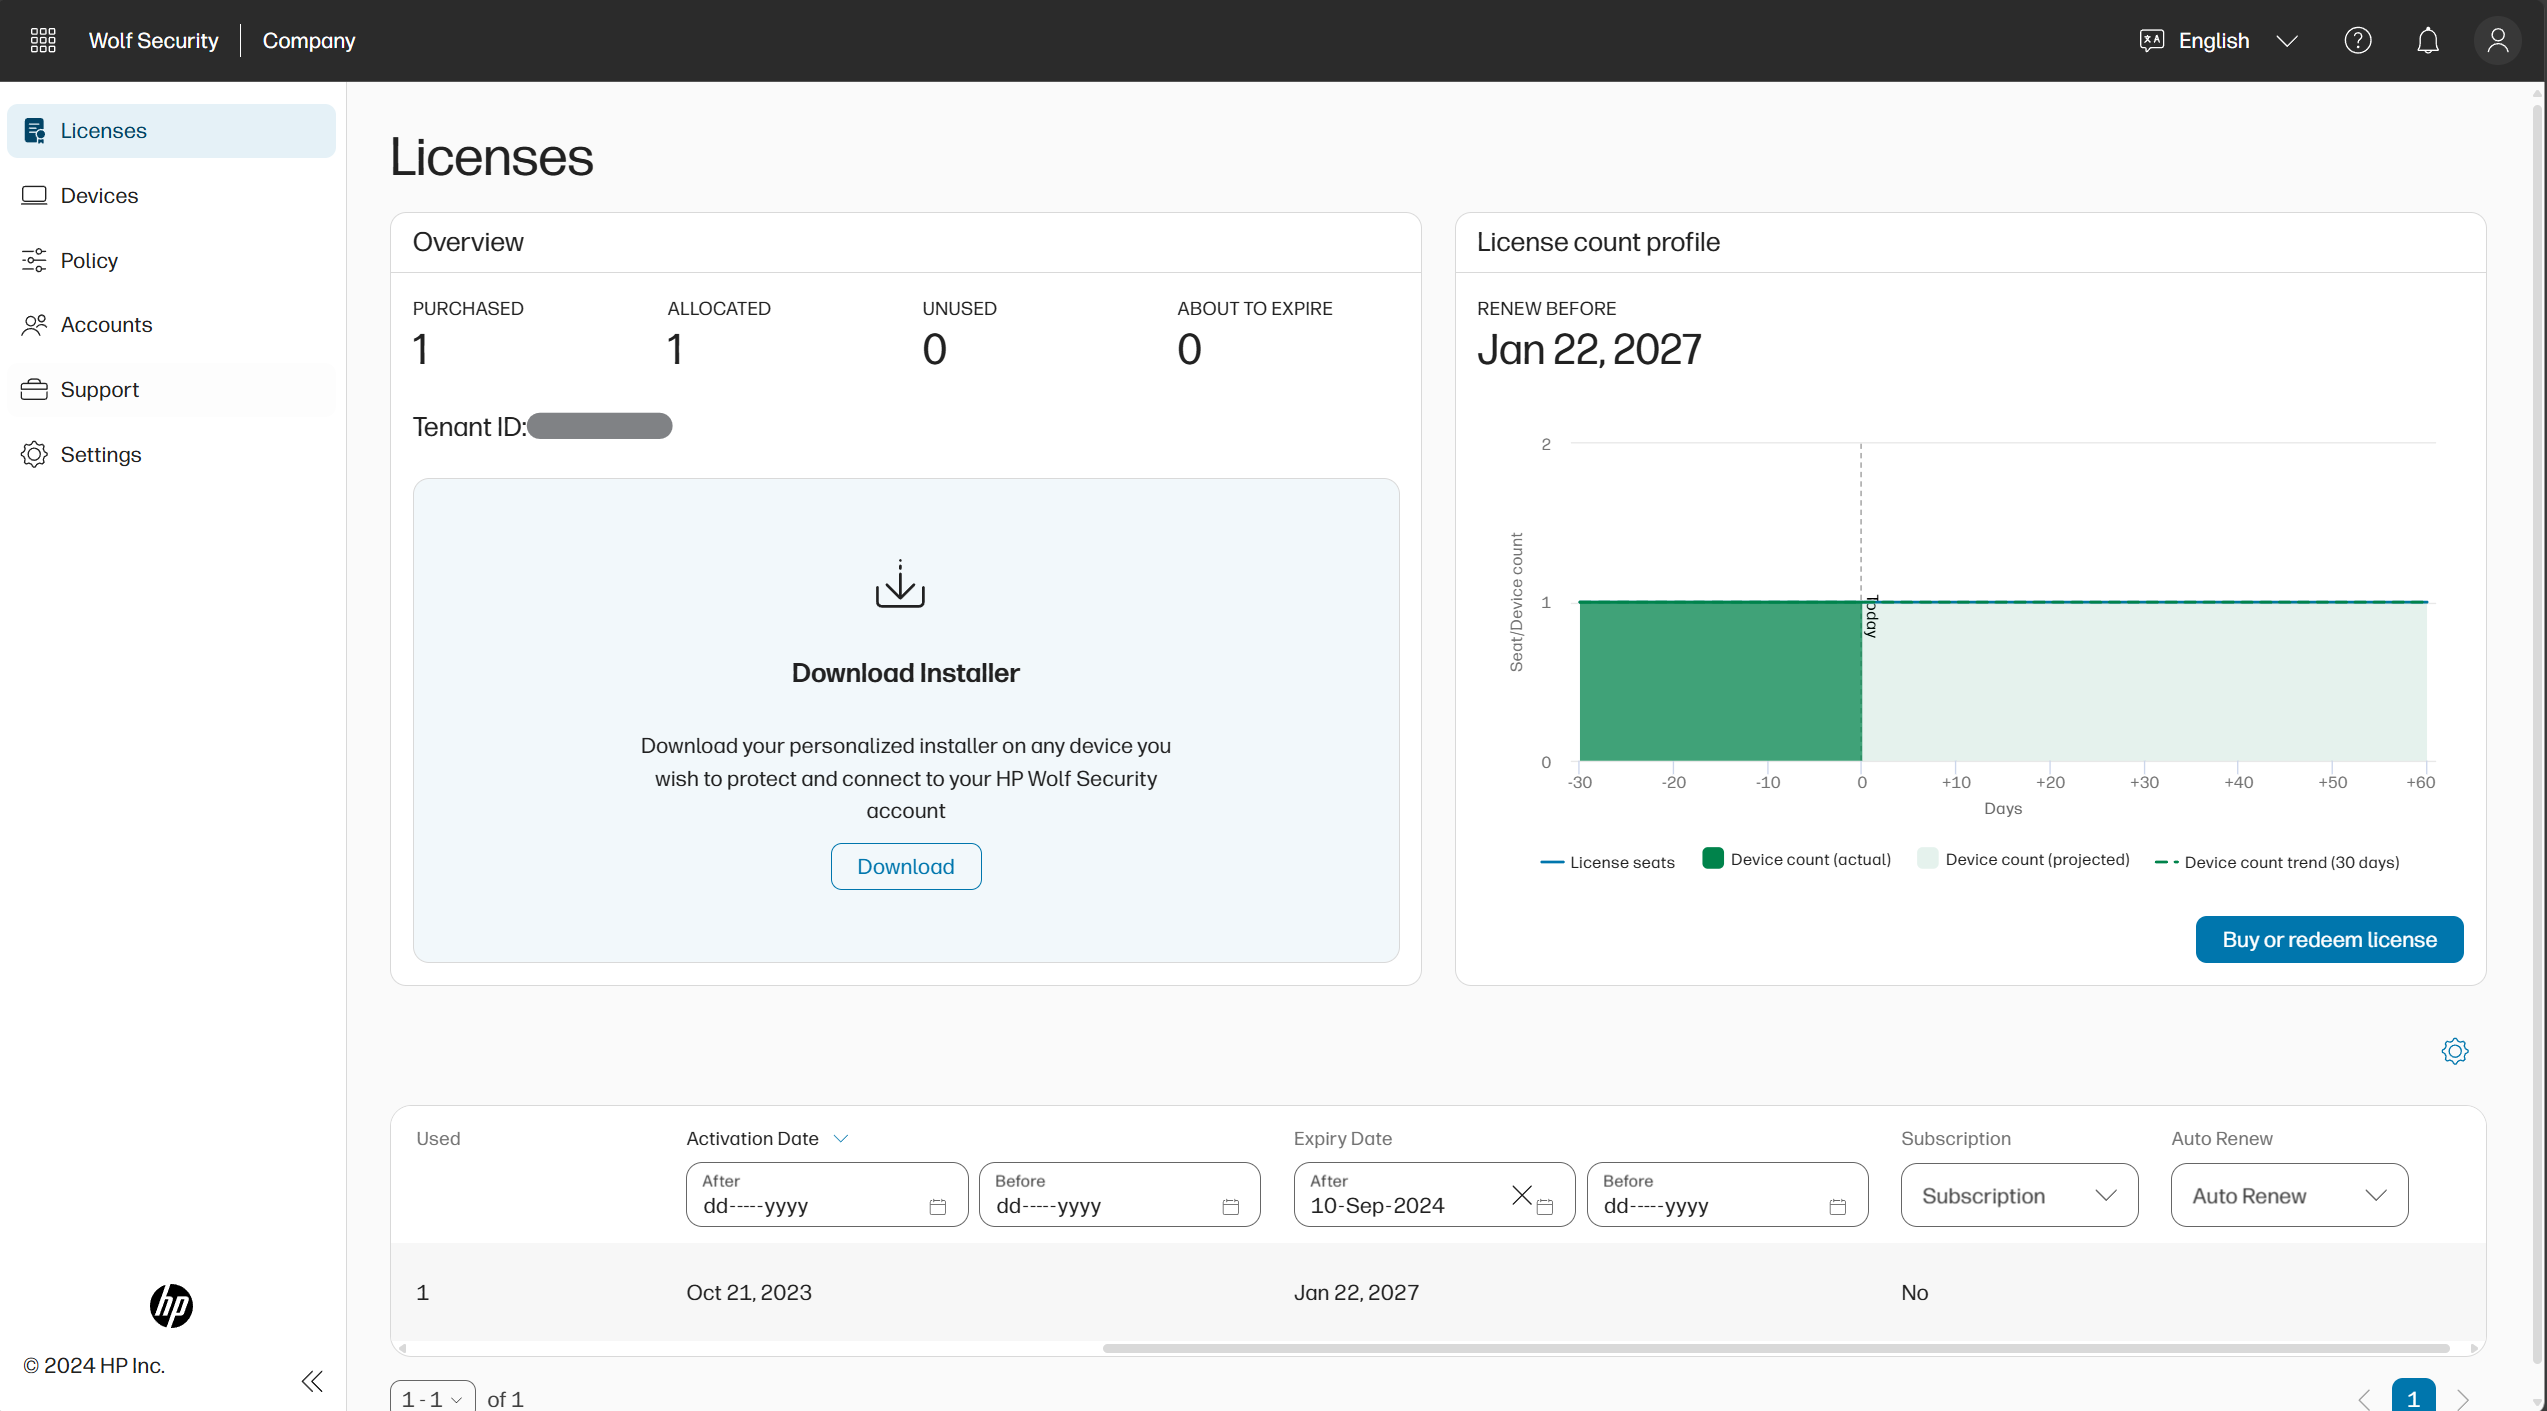Image resolution: width=2547 pixels, height=1411 pixels.
Task: Click the table horizontal scrollbar
Action: pos(1775,1348)
